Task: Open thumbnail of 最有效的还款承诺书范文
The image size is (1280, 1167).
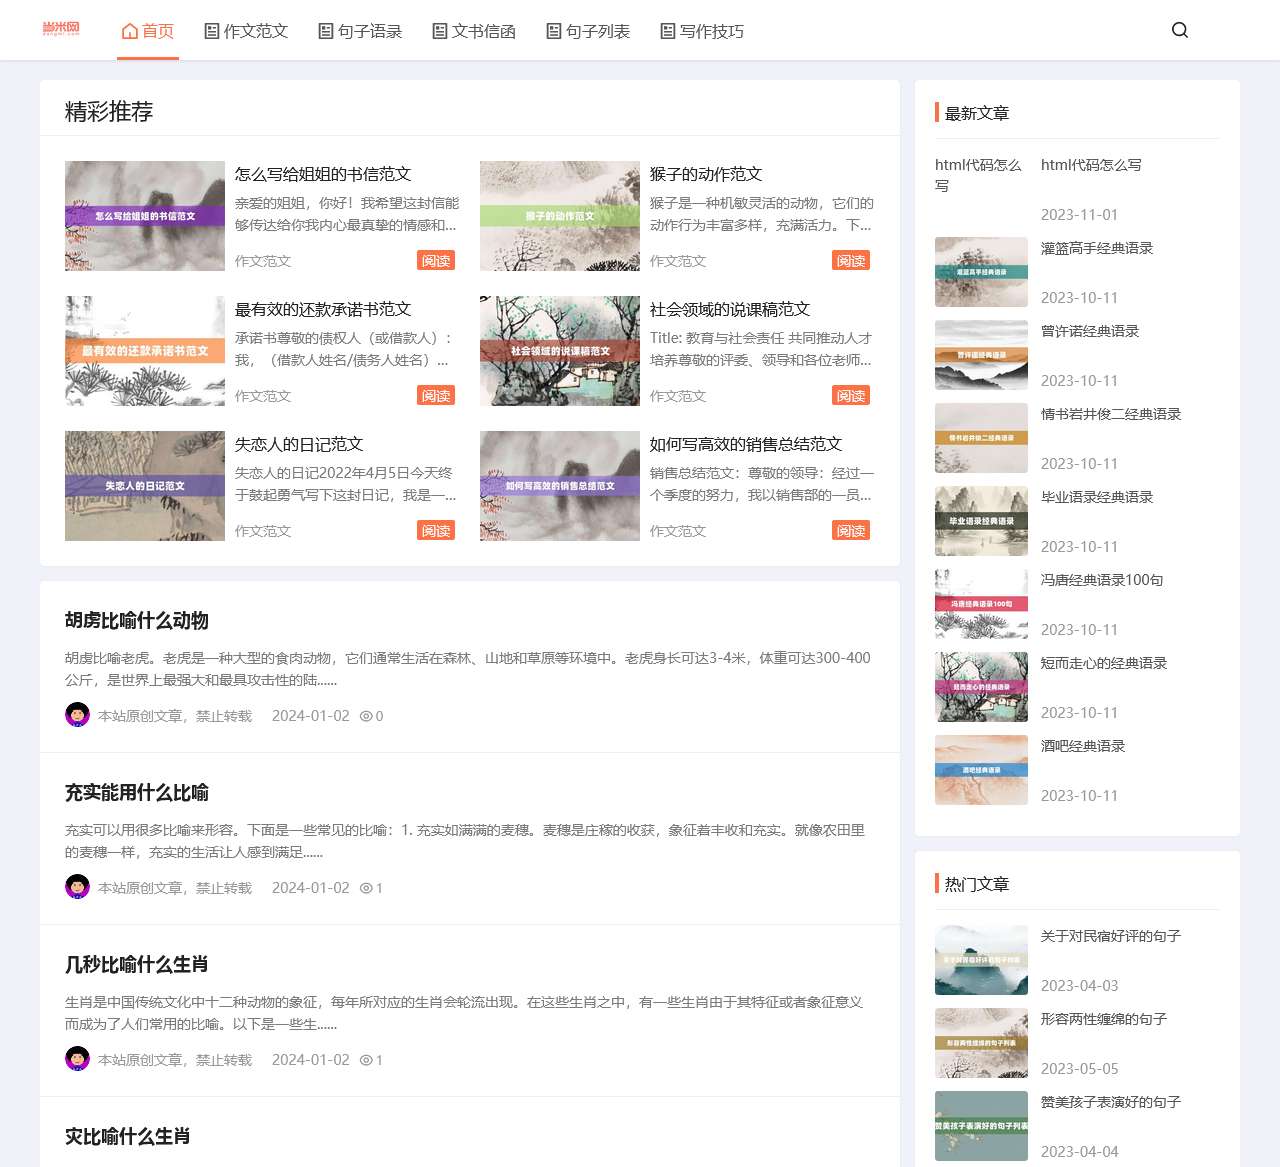Action: pos(145,351)
